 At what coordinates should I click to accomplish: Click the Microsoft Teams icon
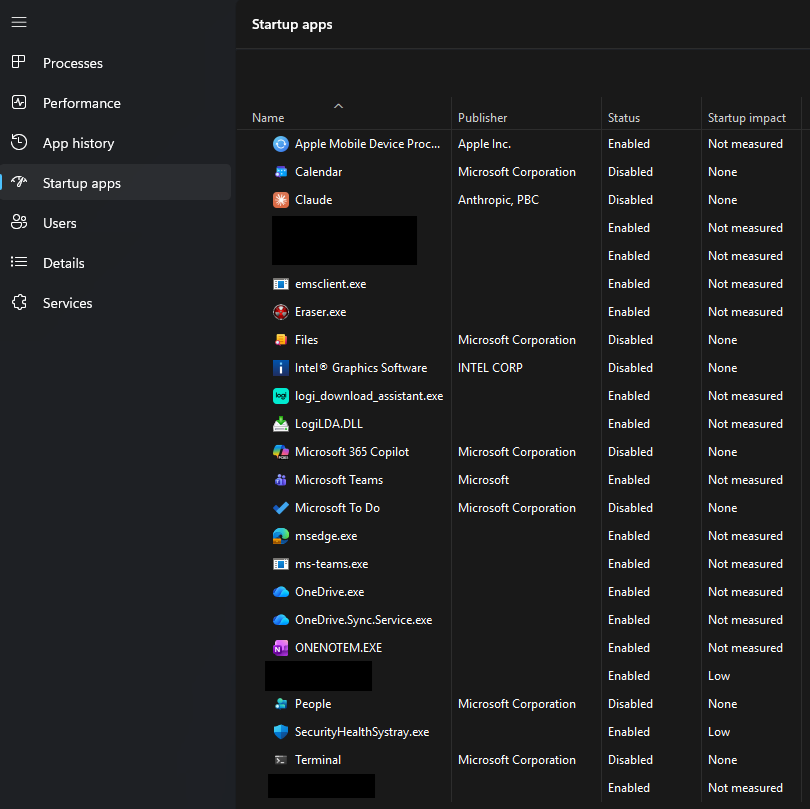(x=281, y=479)
